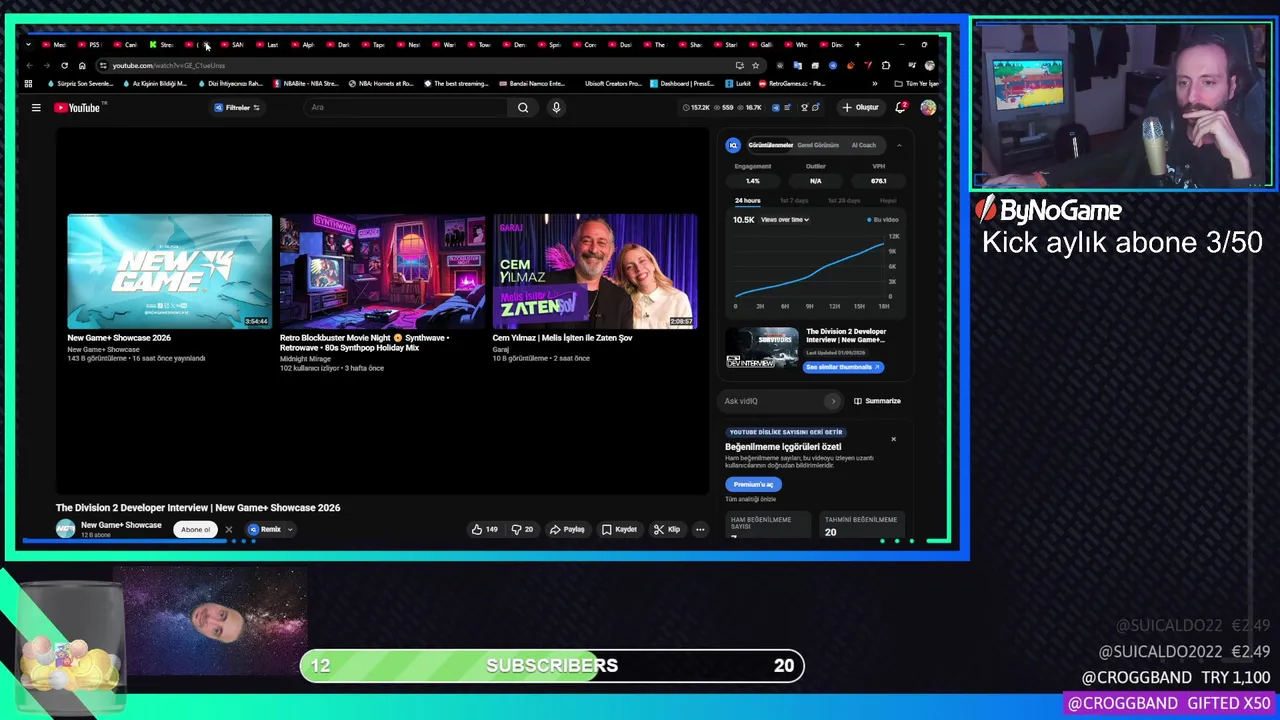Expand the bookmarks overflow chevron

tap(875, 84)
